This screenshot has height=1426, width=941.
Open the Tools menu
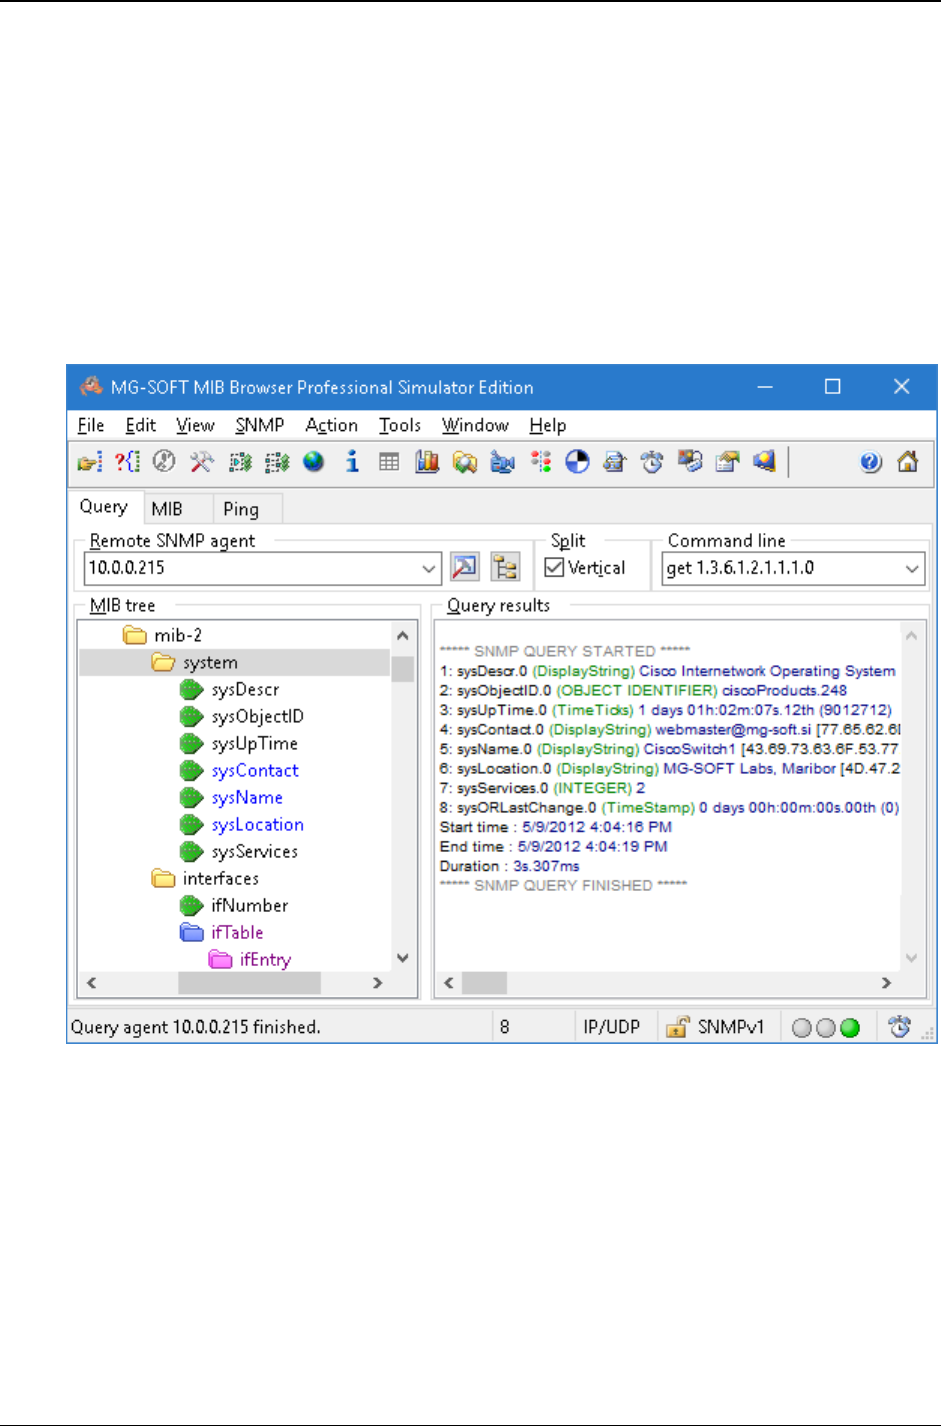400,425
